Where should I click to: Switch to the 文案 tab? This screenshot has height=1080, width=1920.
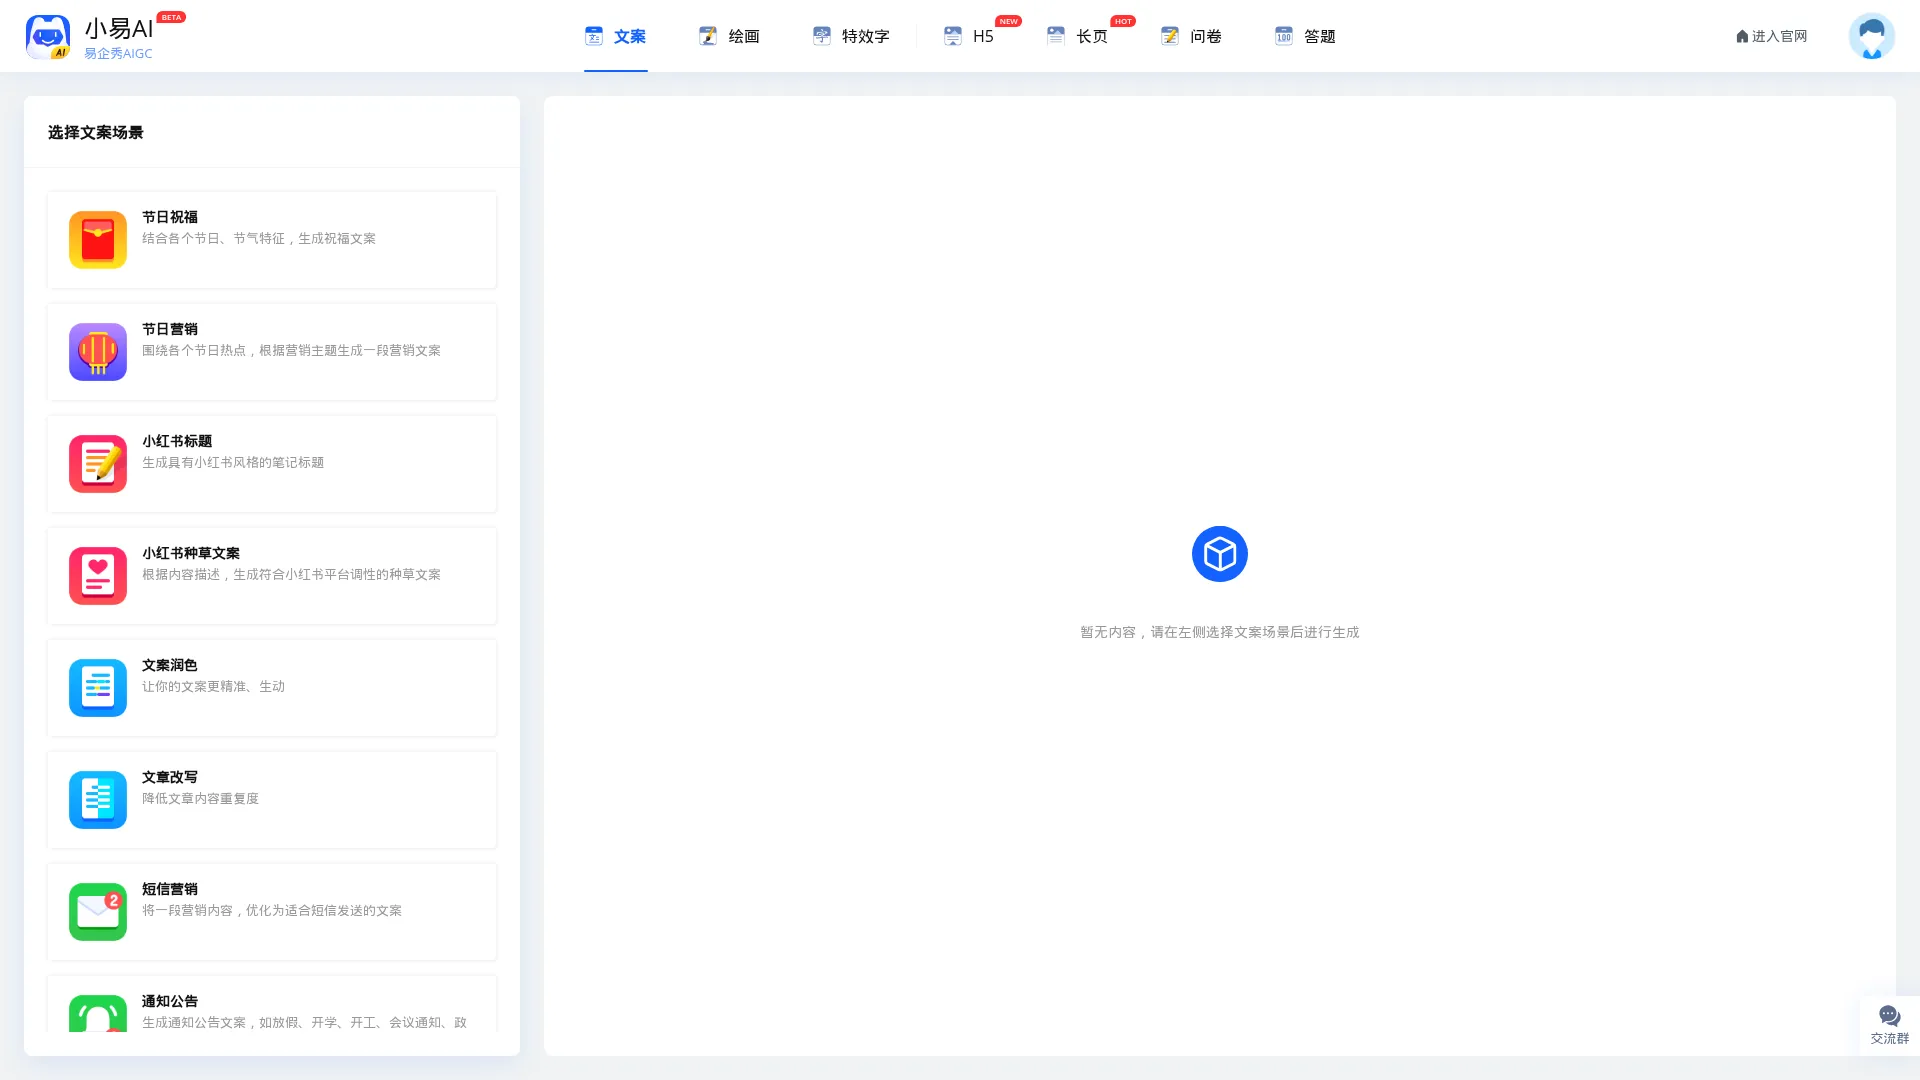(616, 36)
